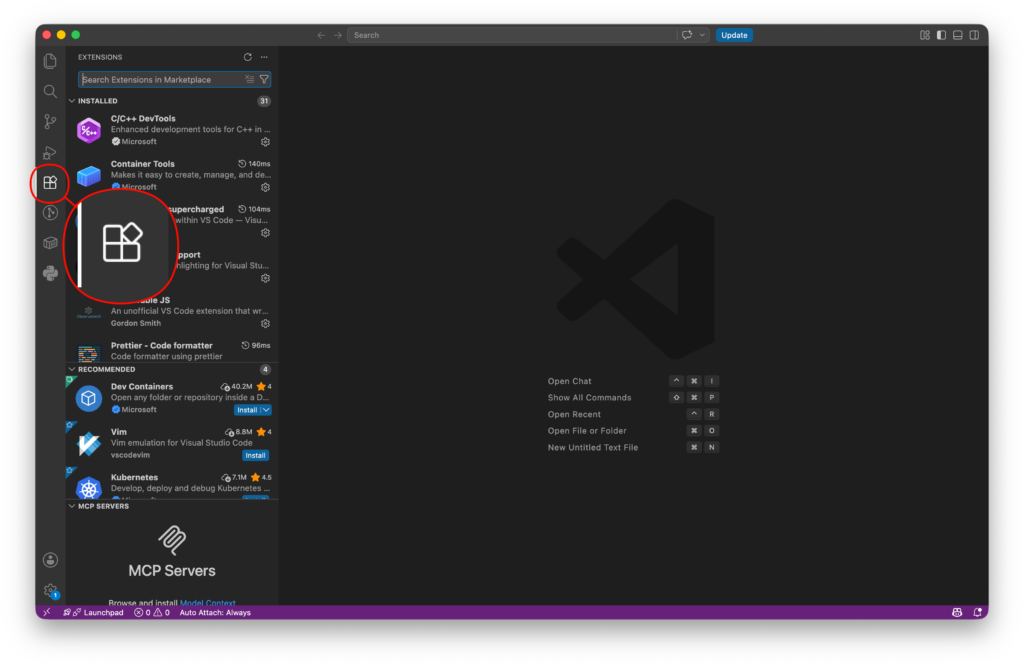Go forward using title bar arrow
Screen dimensions: 1024x666
coord(338,35)
